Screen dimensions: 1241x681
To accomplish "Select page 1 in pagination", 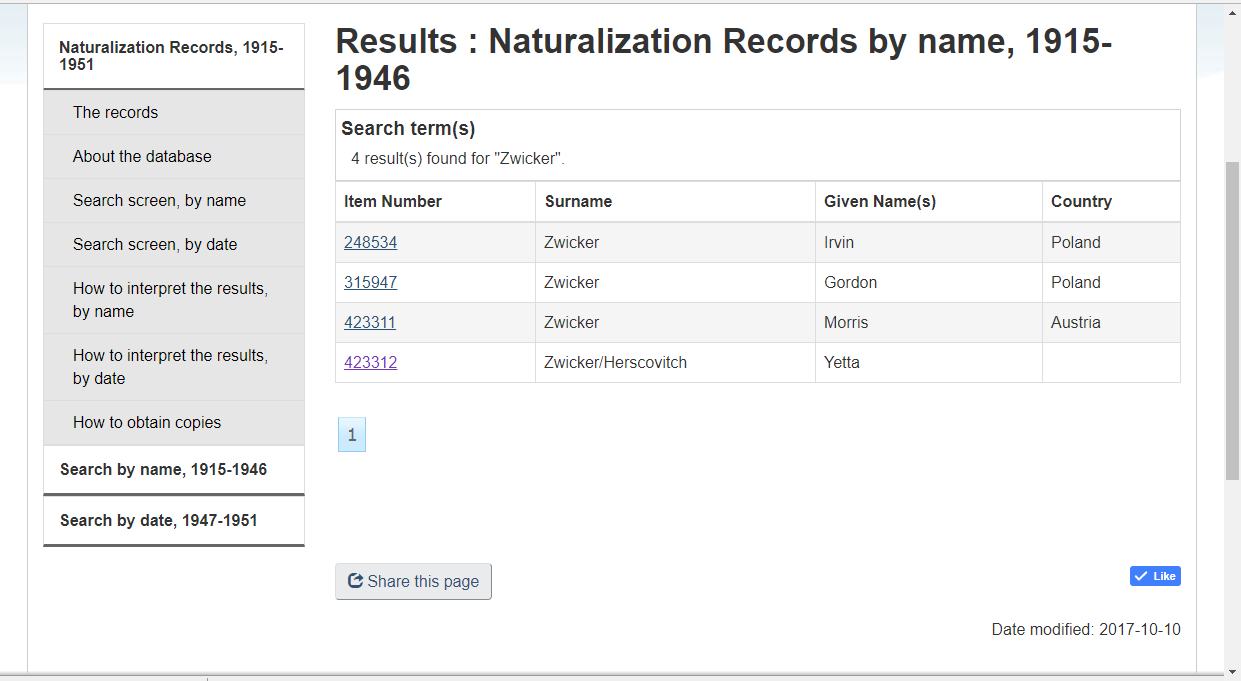I will 351,435.
